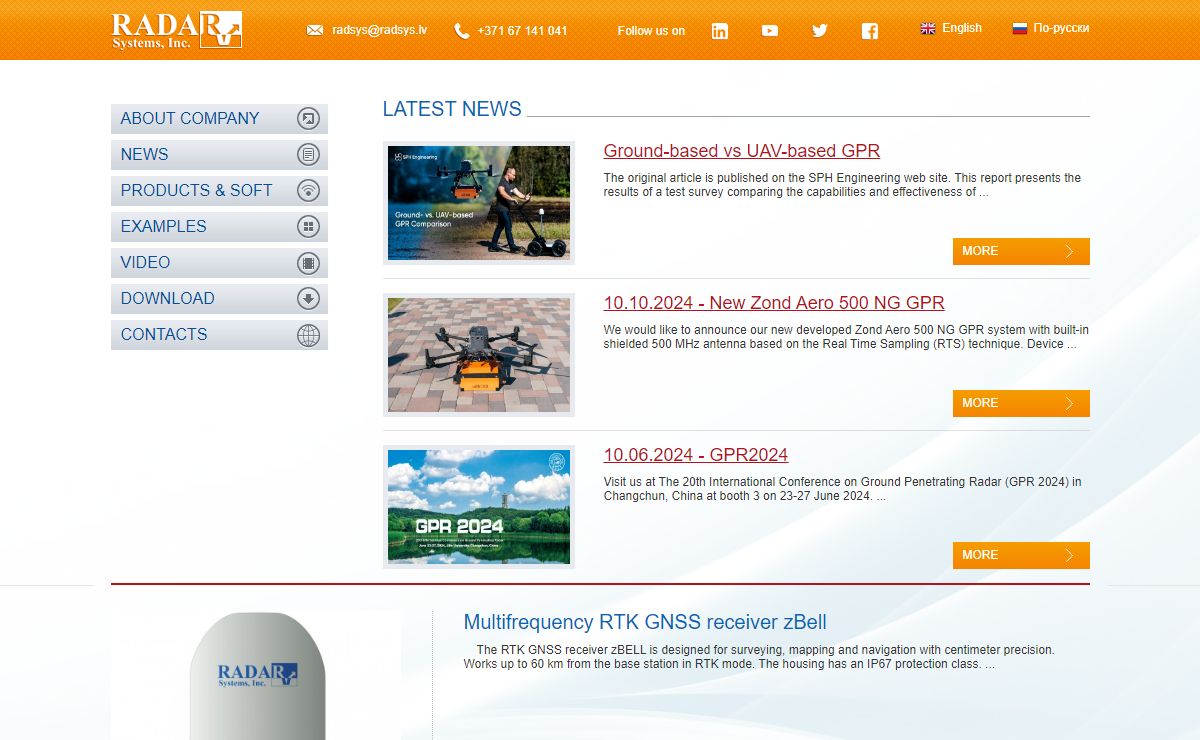Image resolution: width=1200 pixels, height=740 pixels.
Task: Open the LinkedIn social icon
Action: (720, 31)
